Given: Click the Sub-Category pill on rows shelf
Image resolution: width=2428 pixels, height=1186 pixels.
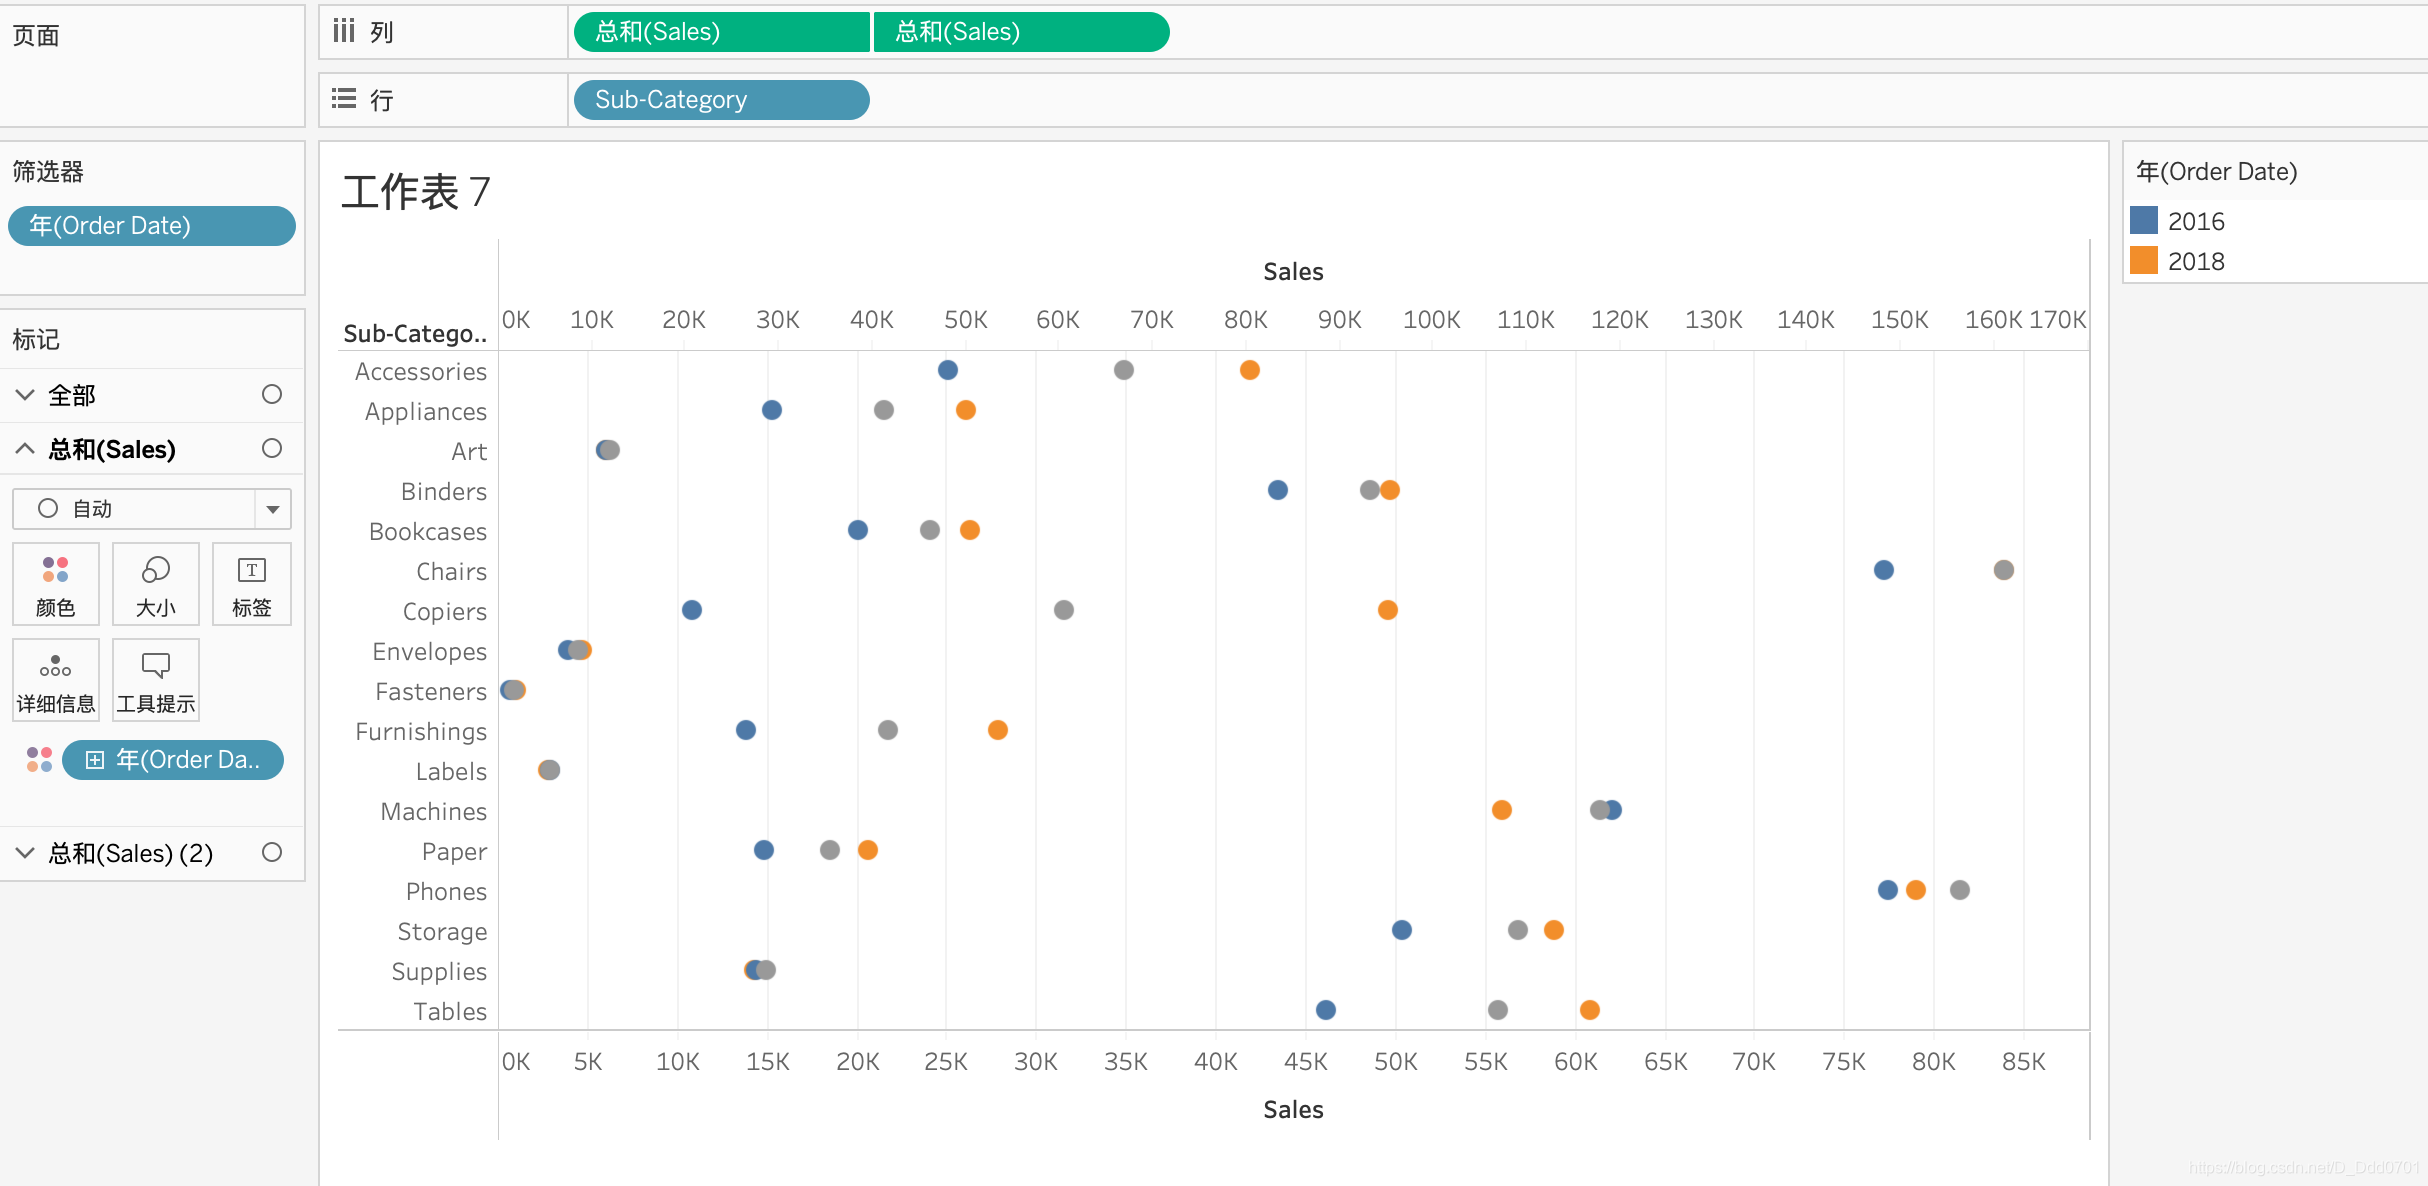Looking at the screenshot, I should coord(720,100).
